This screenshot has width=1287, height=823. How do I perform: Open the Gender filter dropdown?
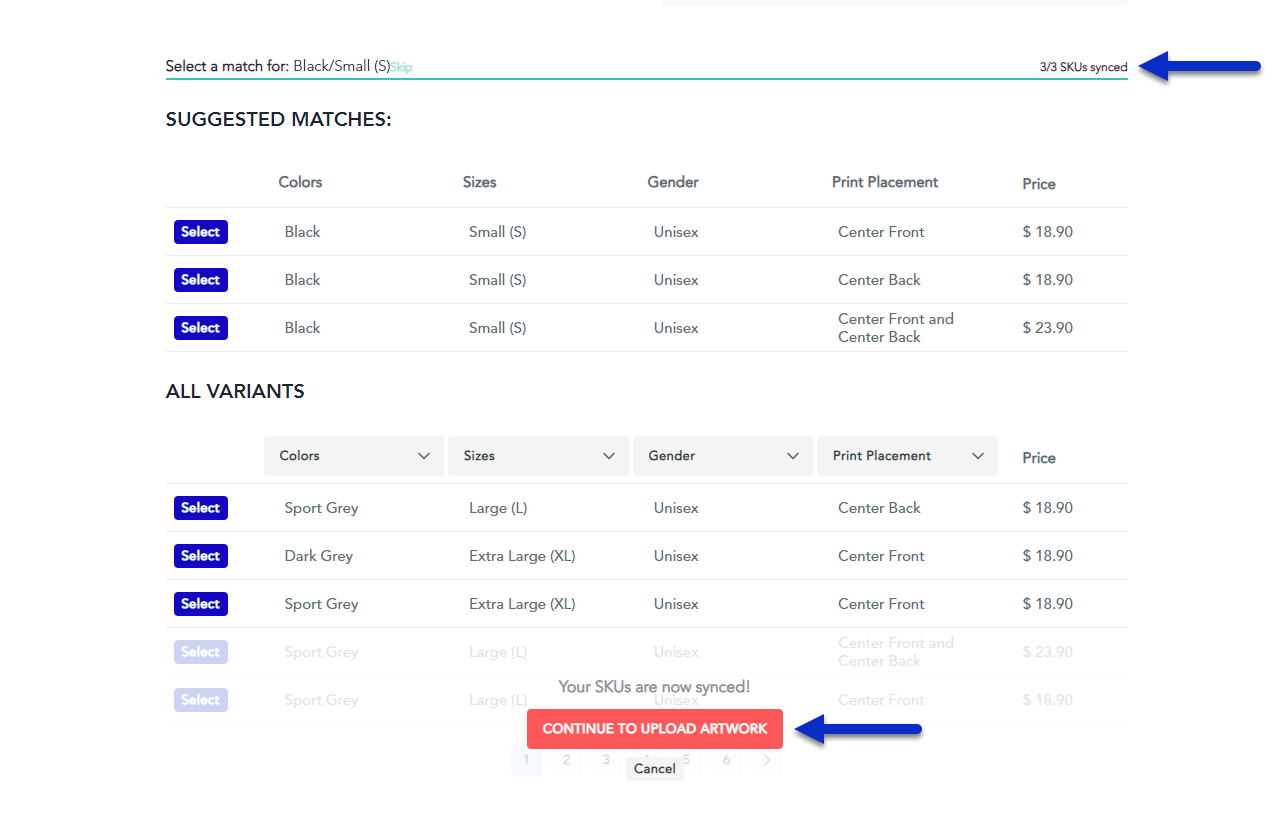722,455
